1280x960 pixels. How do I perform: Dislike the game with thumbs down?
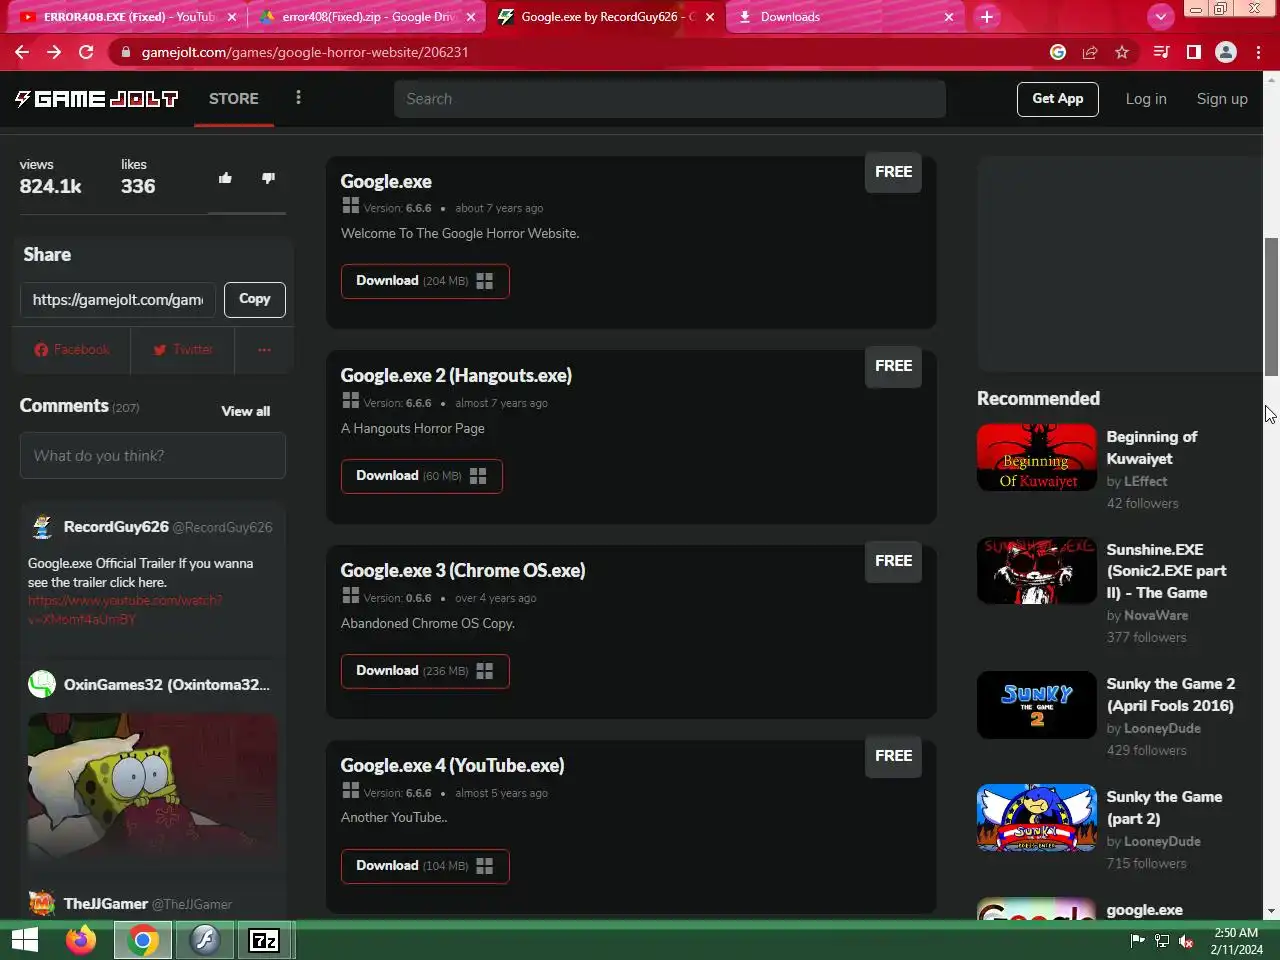tap(268, 178)
